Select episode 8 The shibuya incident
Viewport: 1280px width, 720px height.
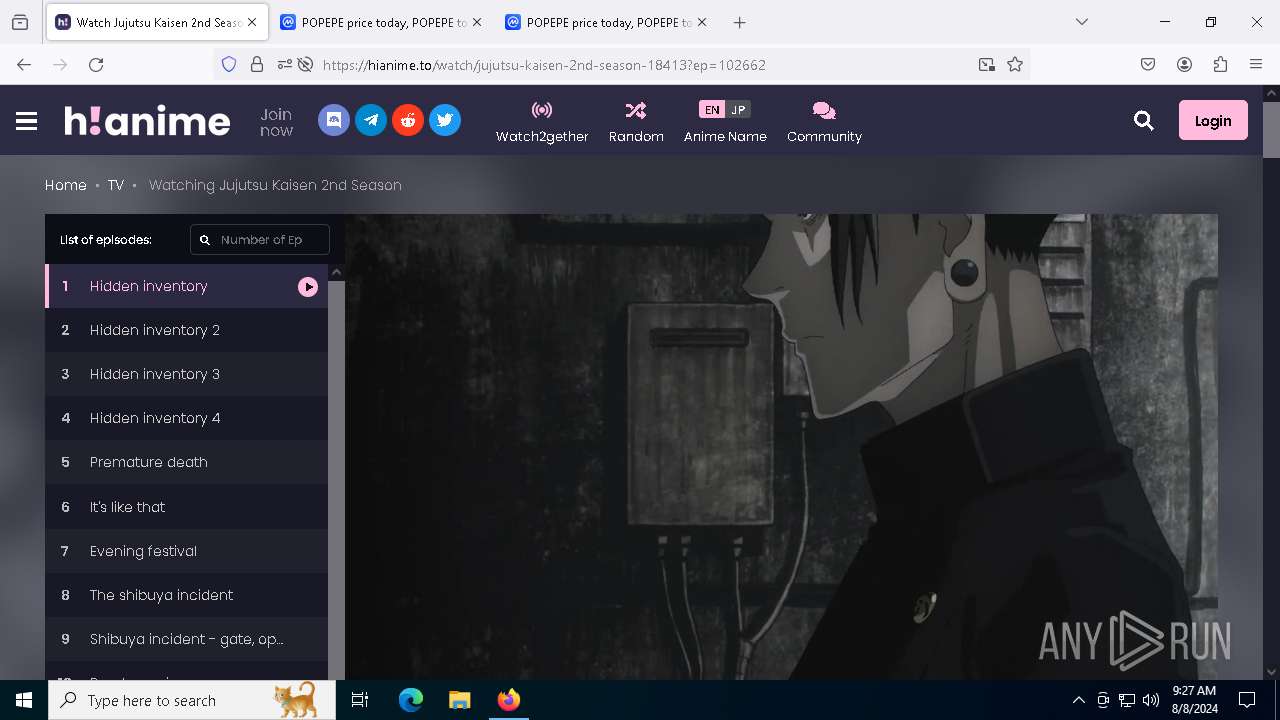click(186, 595)
